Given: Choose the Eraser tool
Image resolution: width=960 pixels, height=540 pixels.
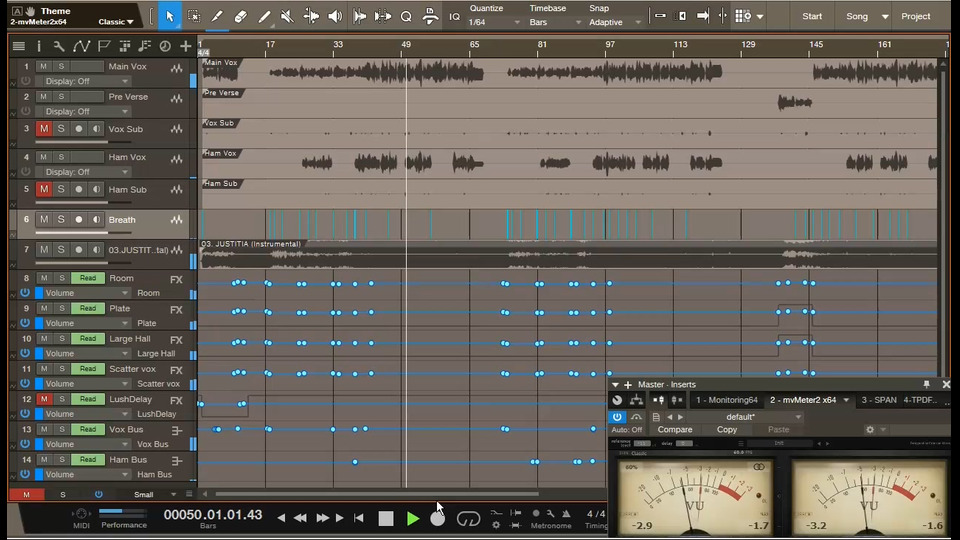Looking at the screenshot, I should pyautogui.click(x=240, y=16).
